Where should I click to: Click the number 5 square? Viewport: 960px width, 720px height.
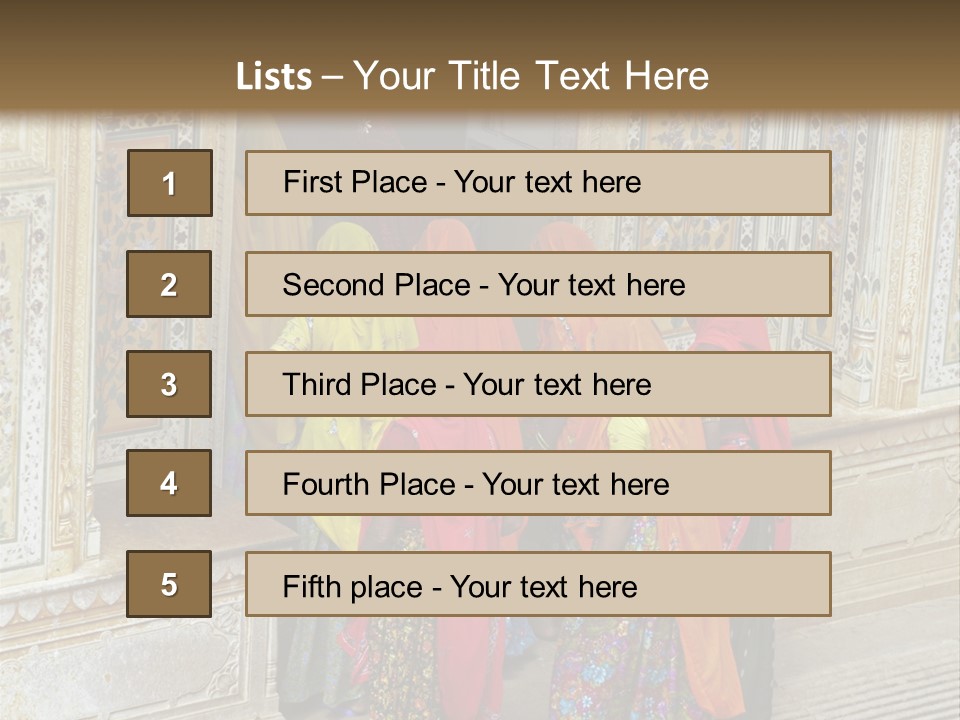[169, 584]
